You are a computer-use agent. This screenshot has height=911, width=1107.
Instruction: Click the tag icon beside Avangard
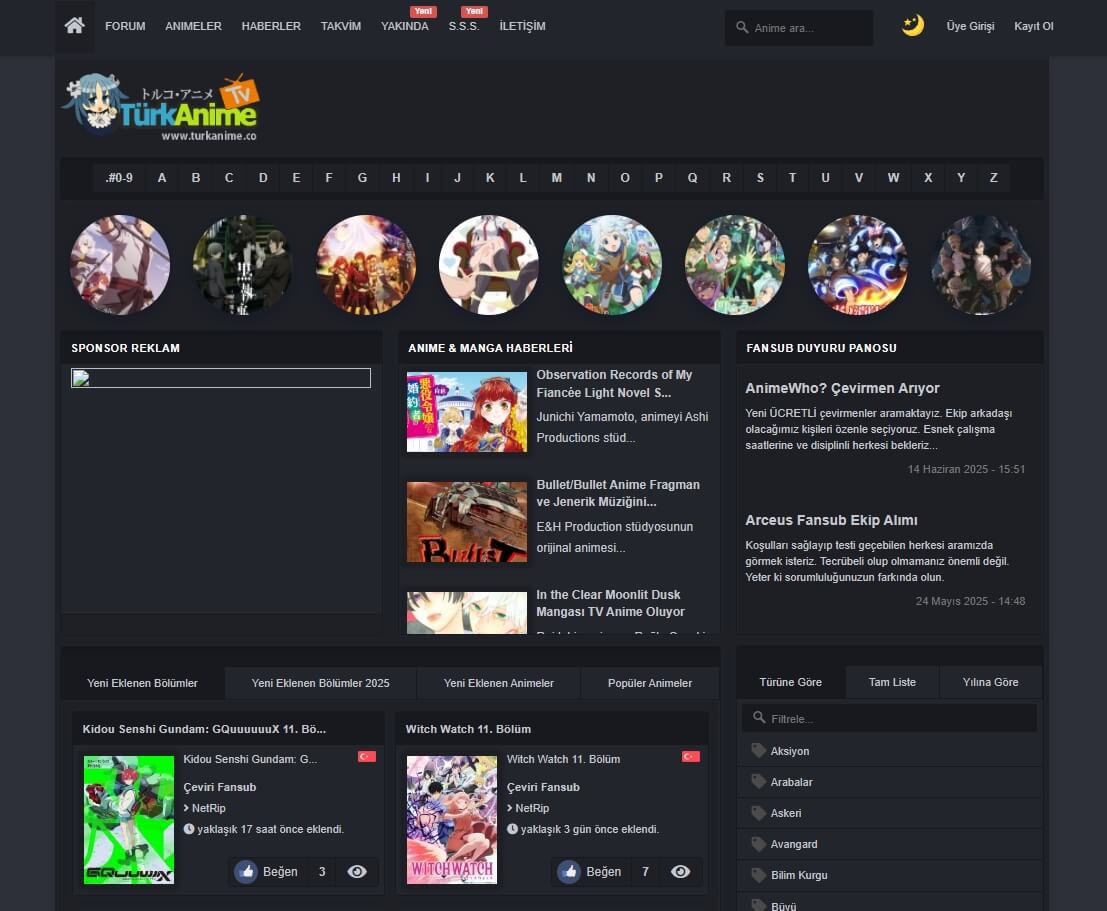point(759,844)
